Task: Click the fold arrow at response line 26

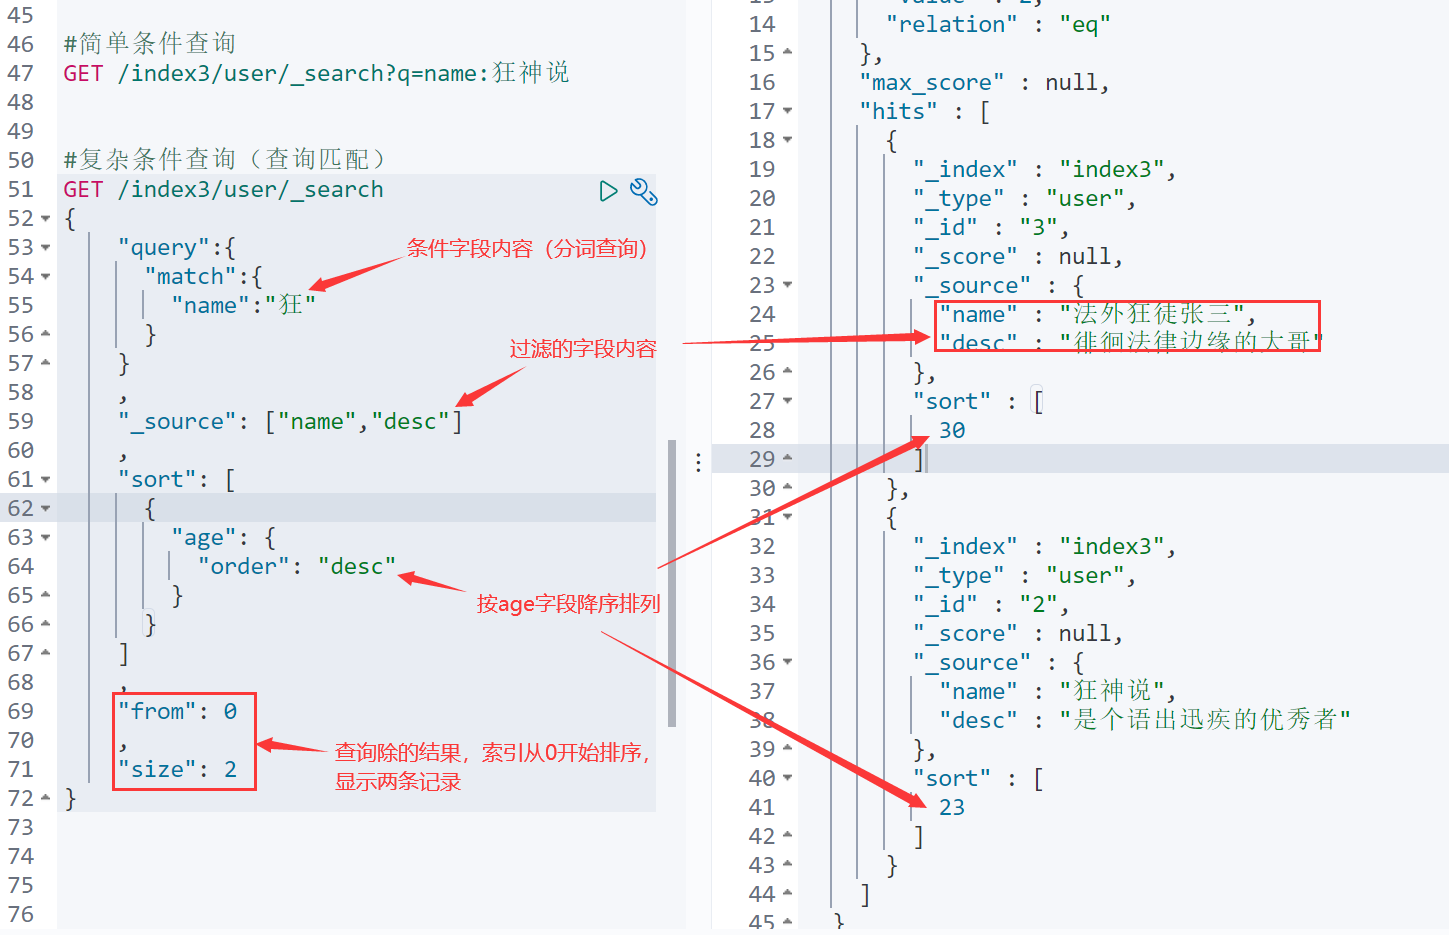Action: pos(788,372)
